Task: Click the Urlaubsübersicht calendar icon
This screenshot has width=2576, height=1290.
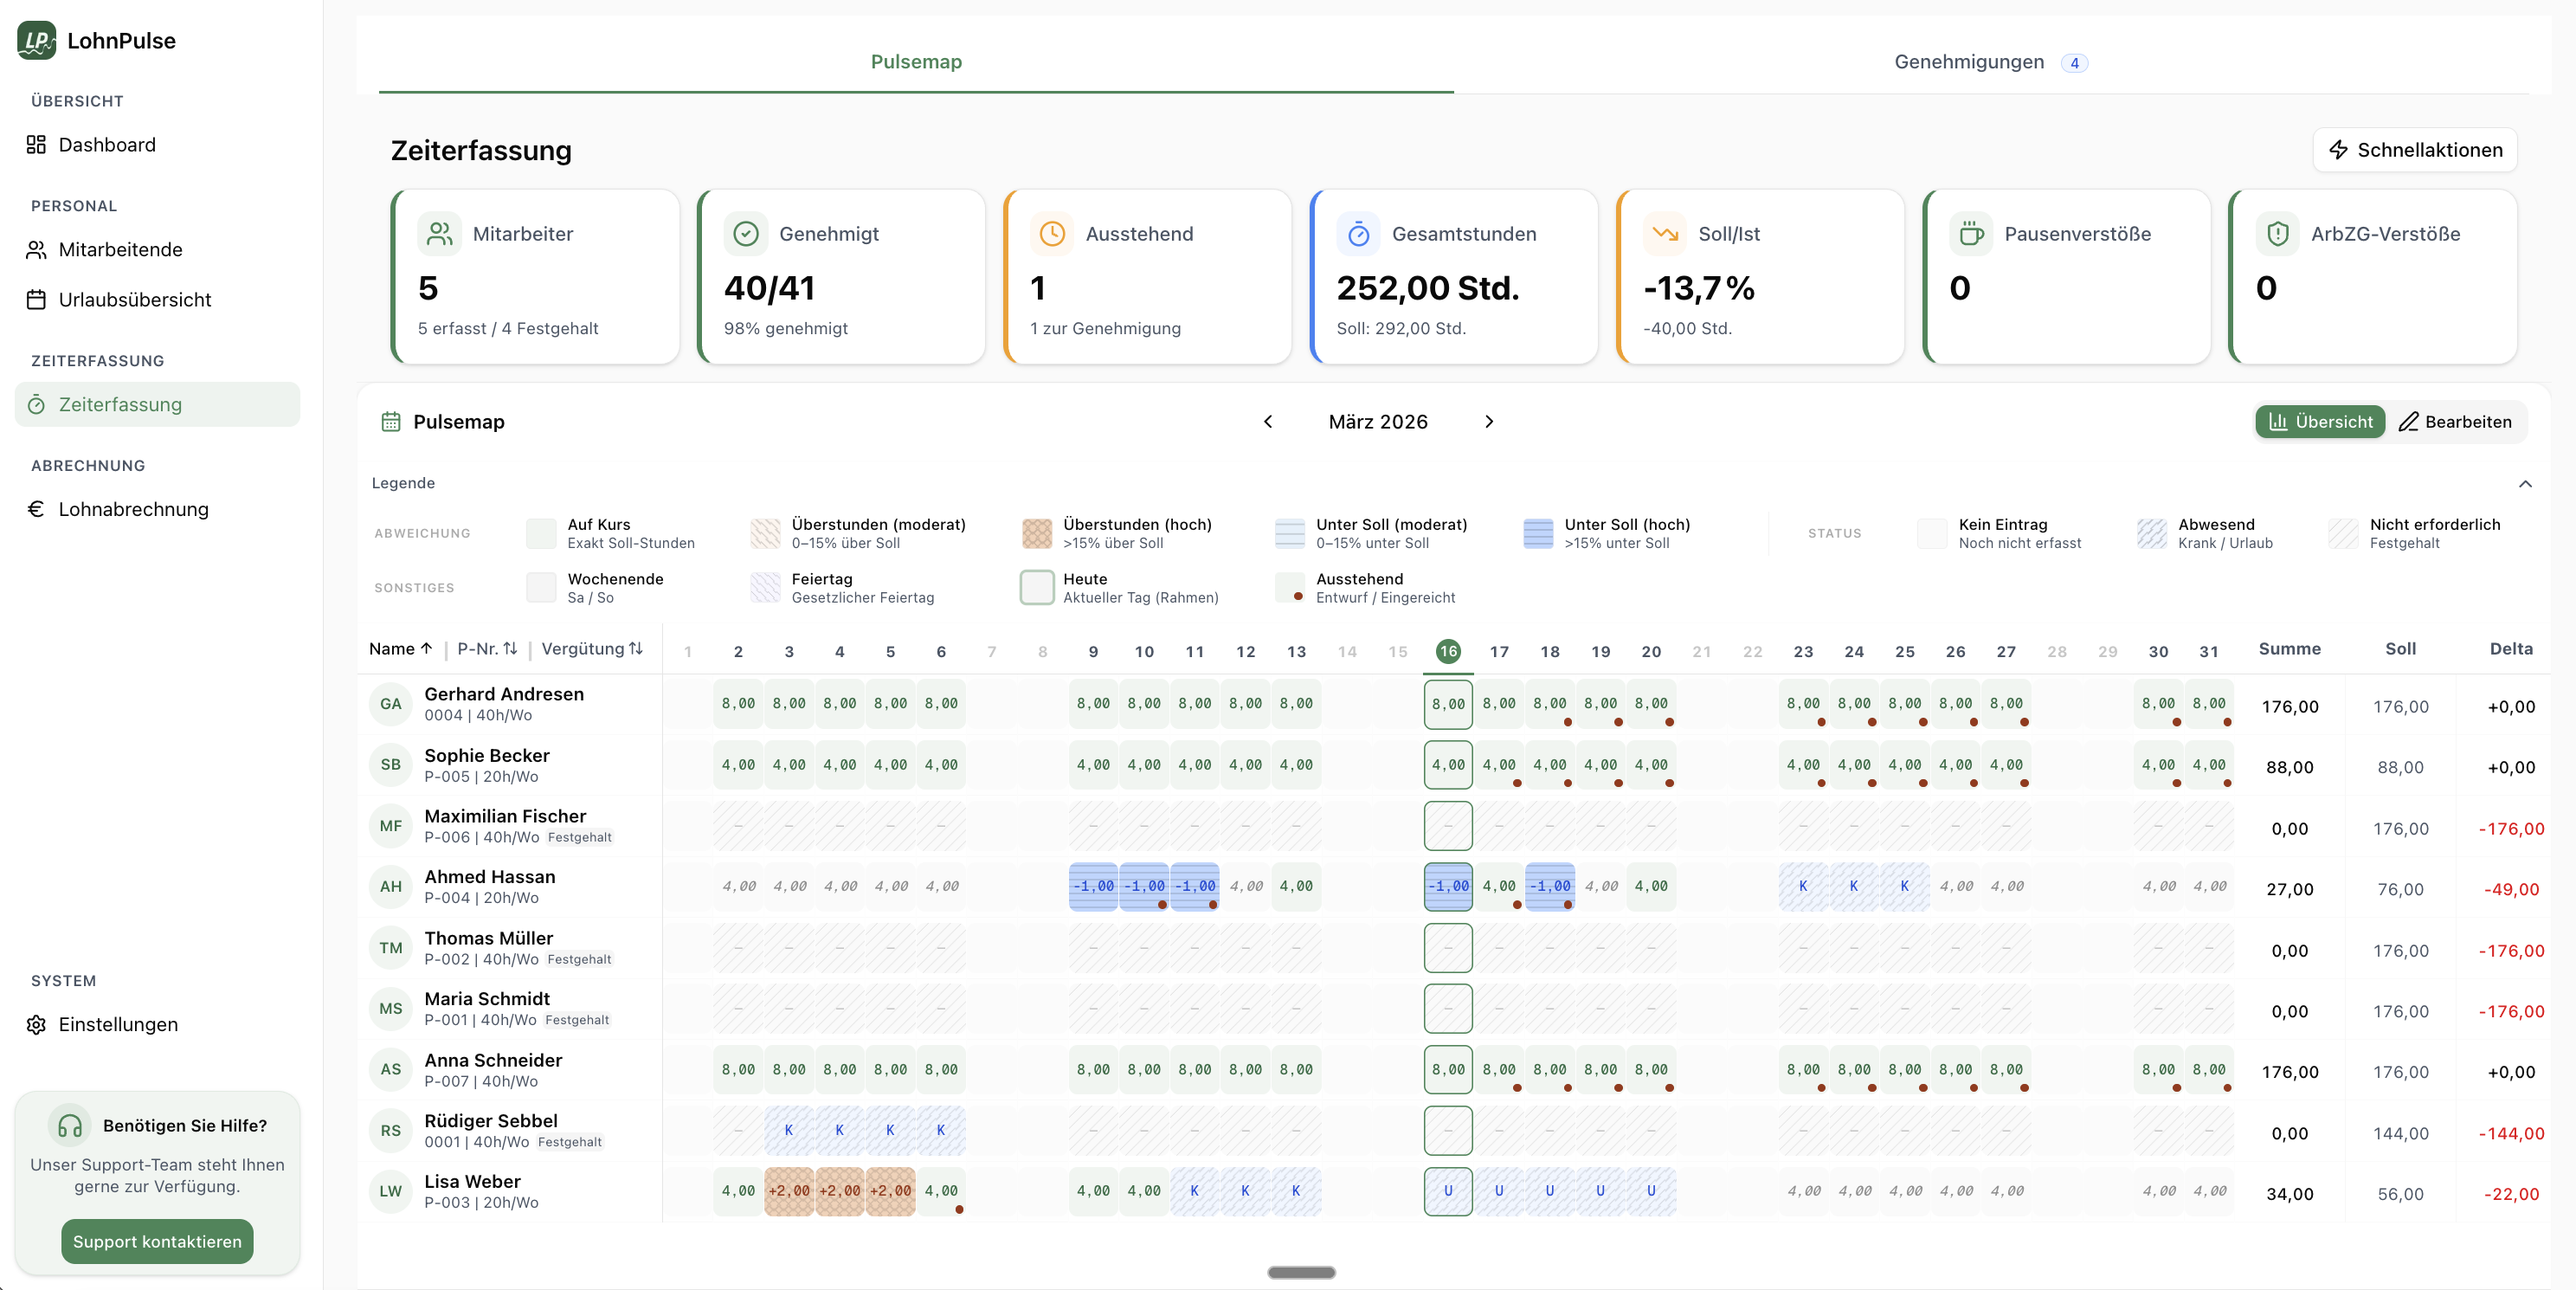Action: pyautogui.click(x=36, y=300)
